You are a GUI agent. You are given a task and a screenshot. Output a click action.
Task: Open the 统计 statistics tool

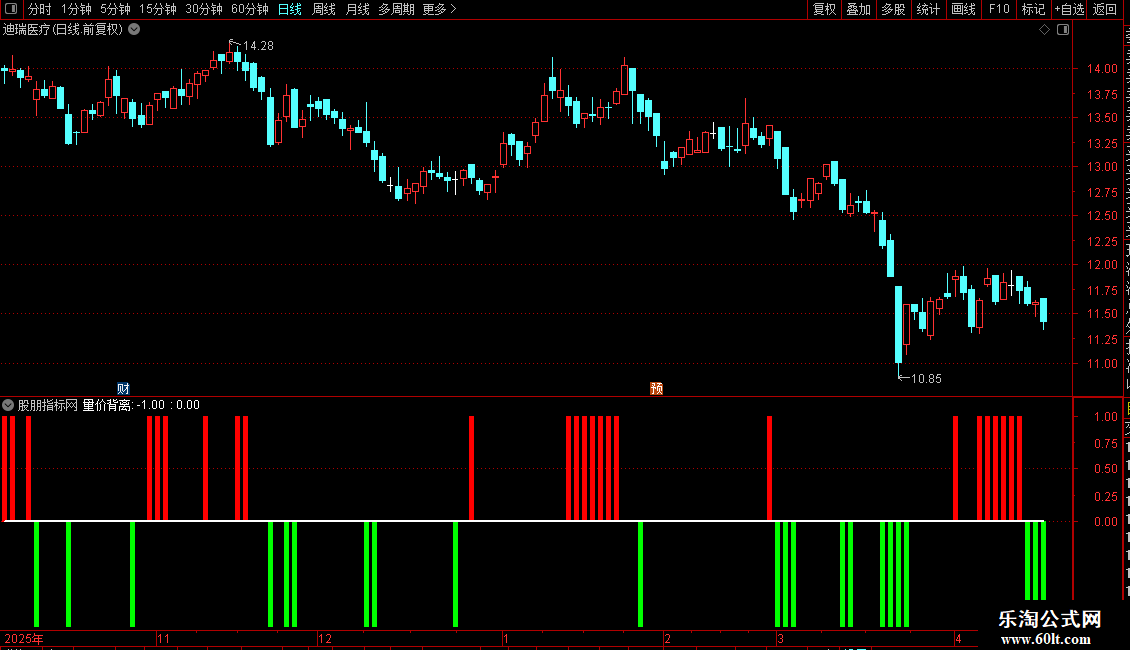pos(927,9)
